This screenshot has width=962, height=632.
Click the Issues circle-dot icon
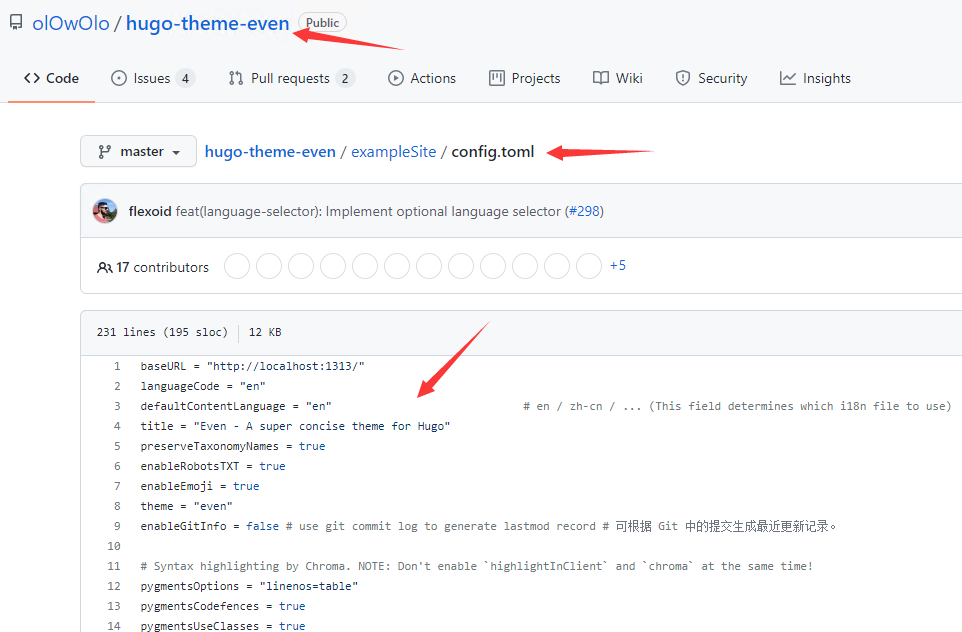pyautogui.click(x=118, y=79)
